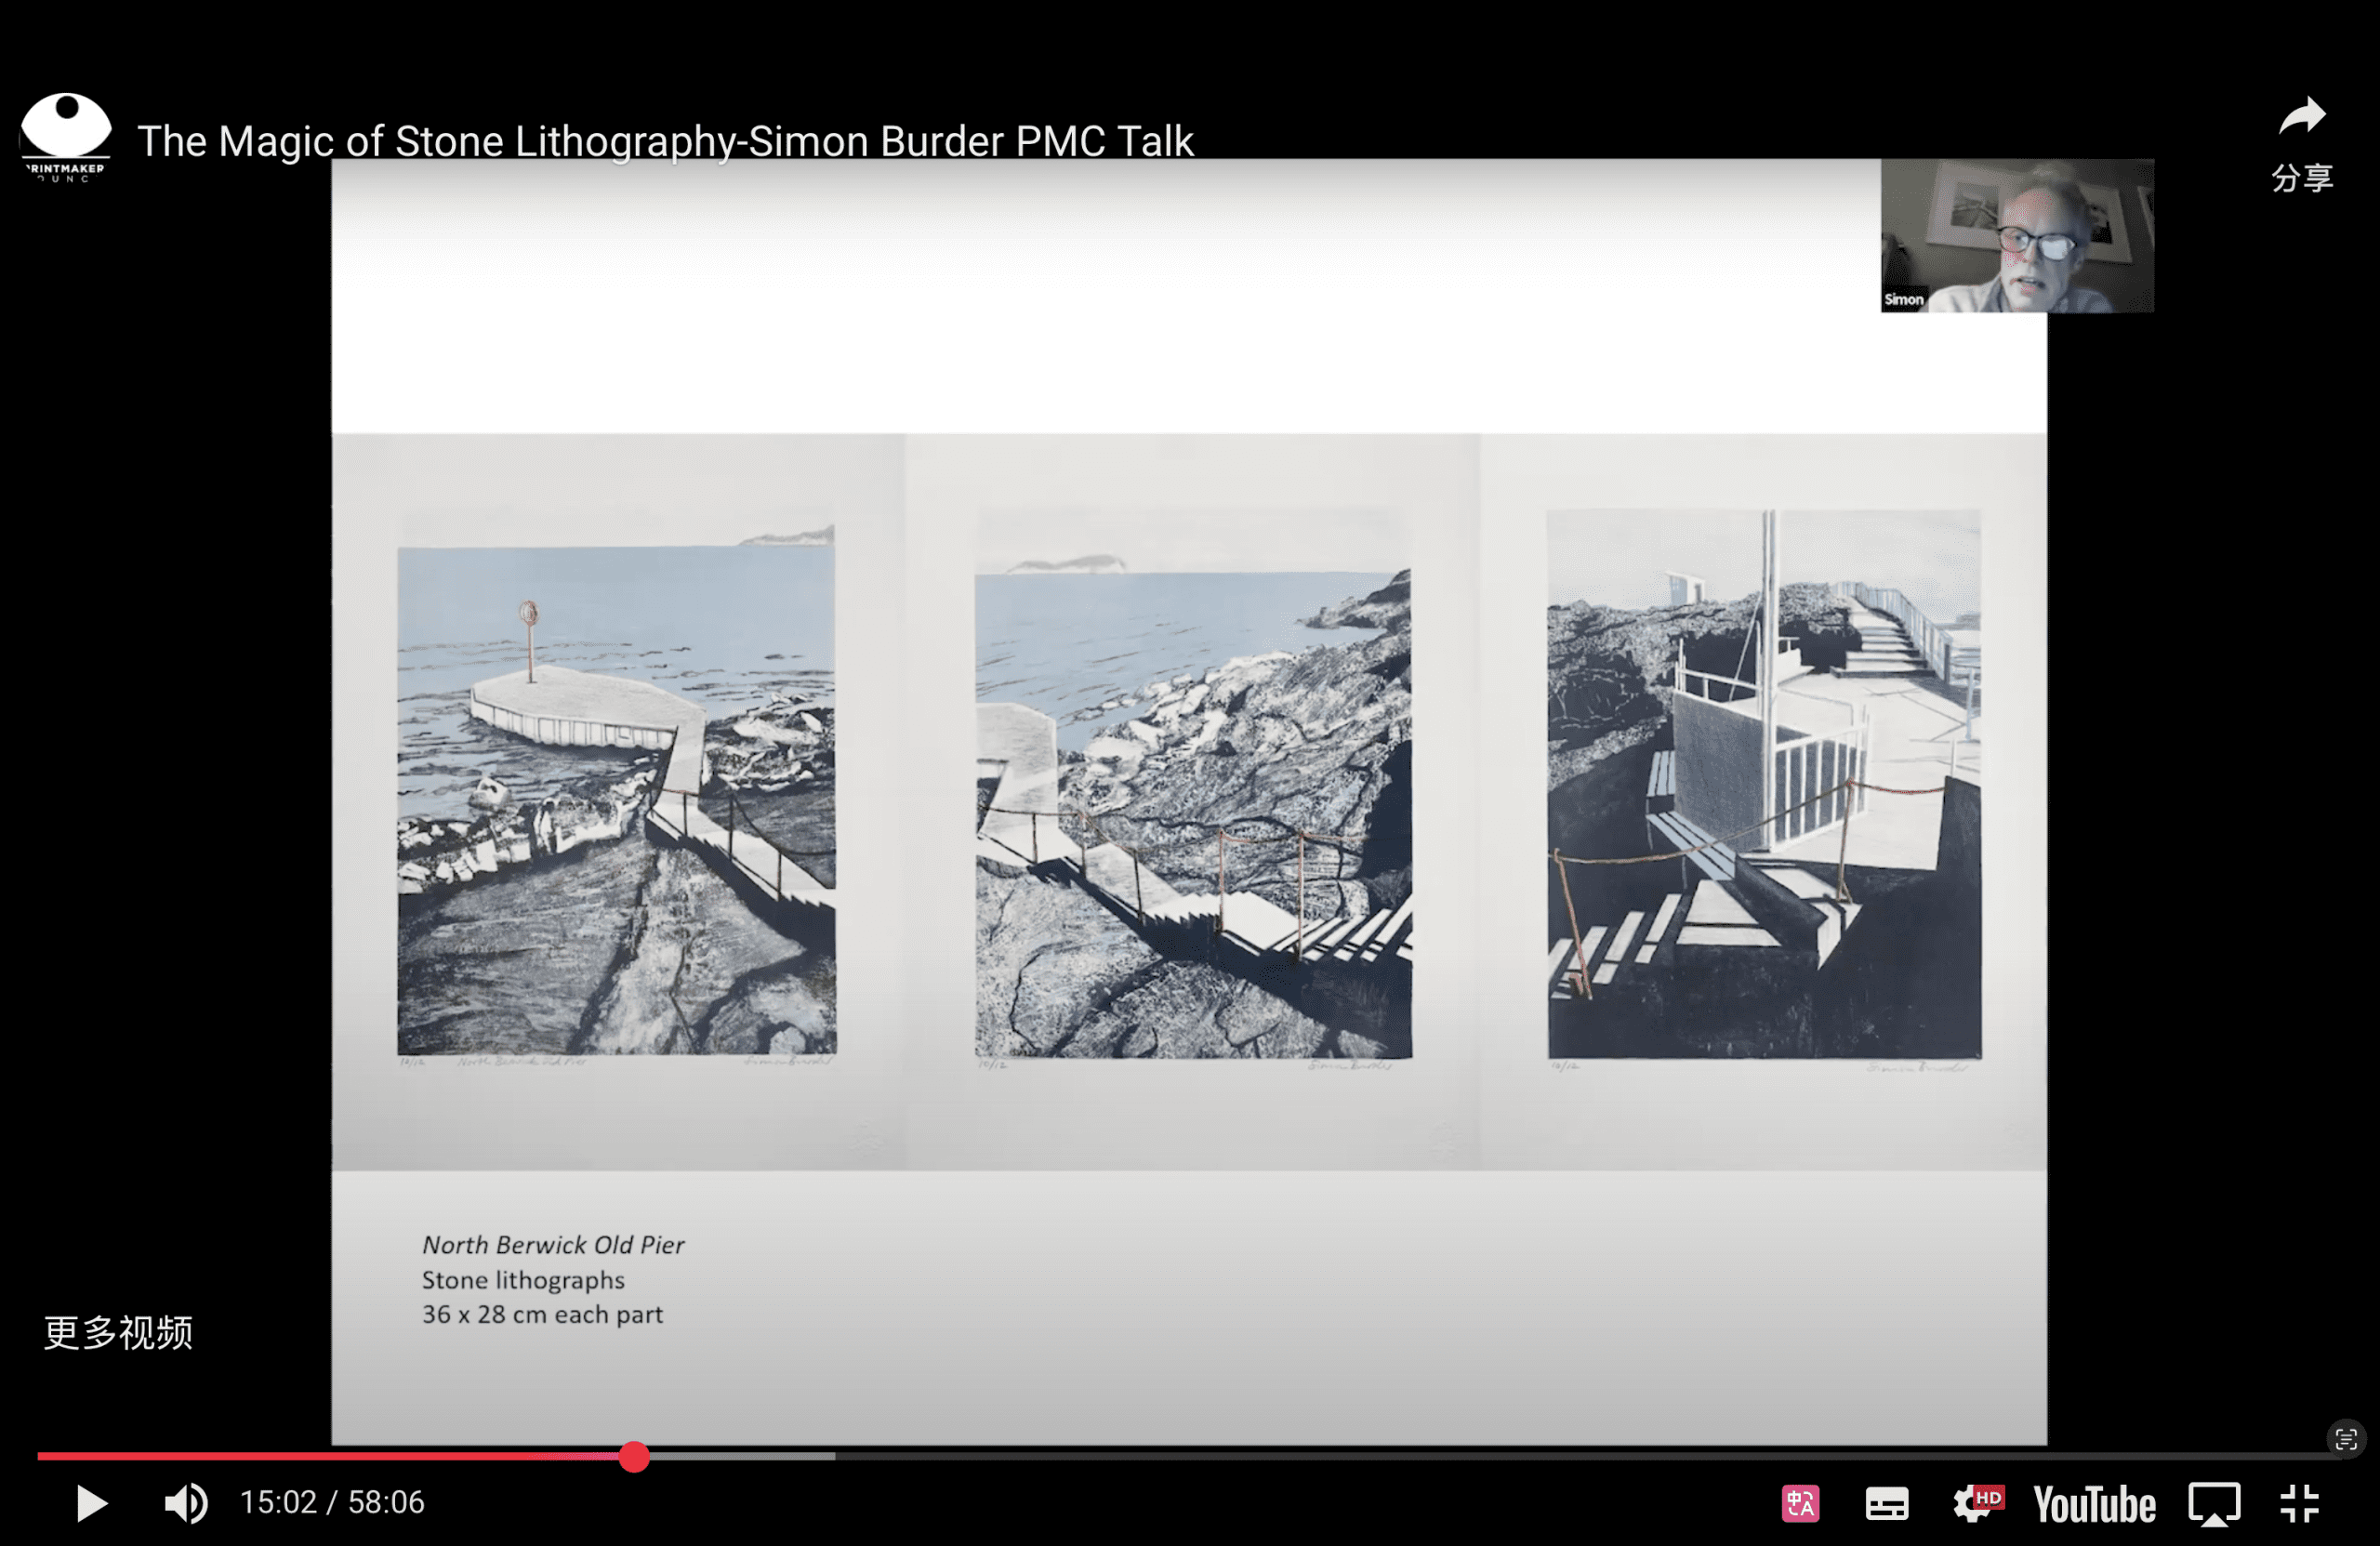Open the Printmakers Council channel logo
Viewport: 2380px width, 1546px height.
point(65,137)
